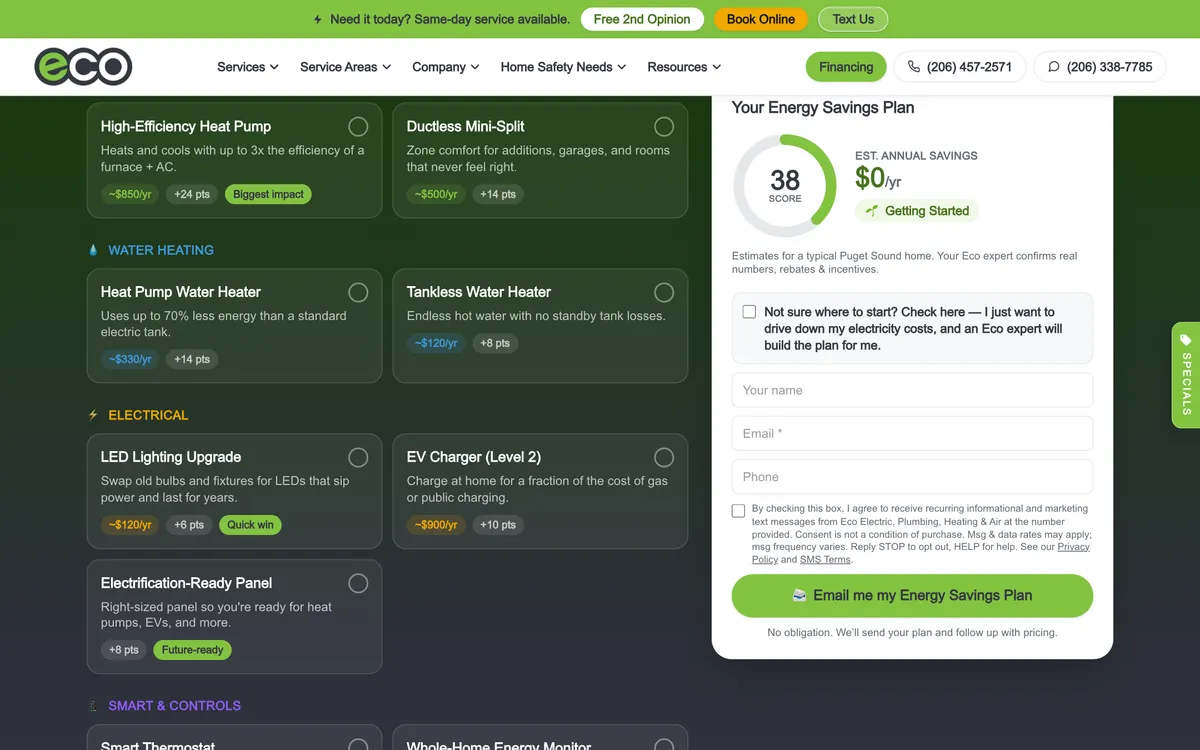
Task: Click the Free 2nd Opinion button
Action: click(642, 19)
